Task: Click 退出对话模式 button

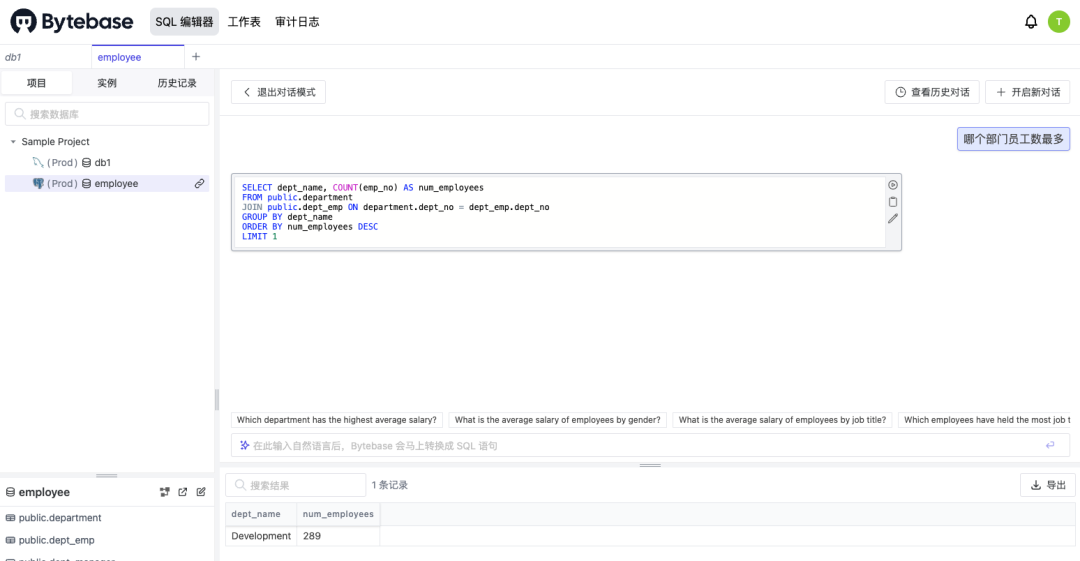Action: click(278, 92)
